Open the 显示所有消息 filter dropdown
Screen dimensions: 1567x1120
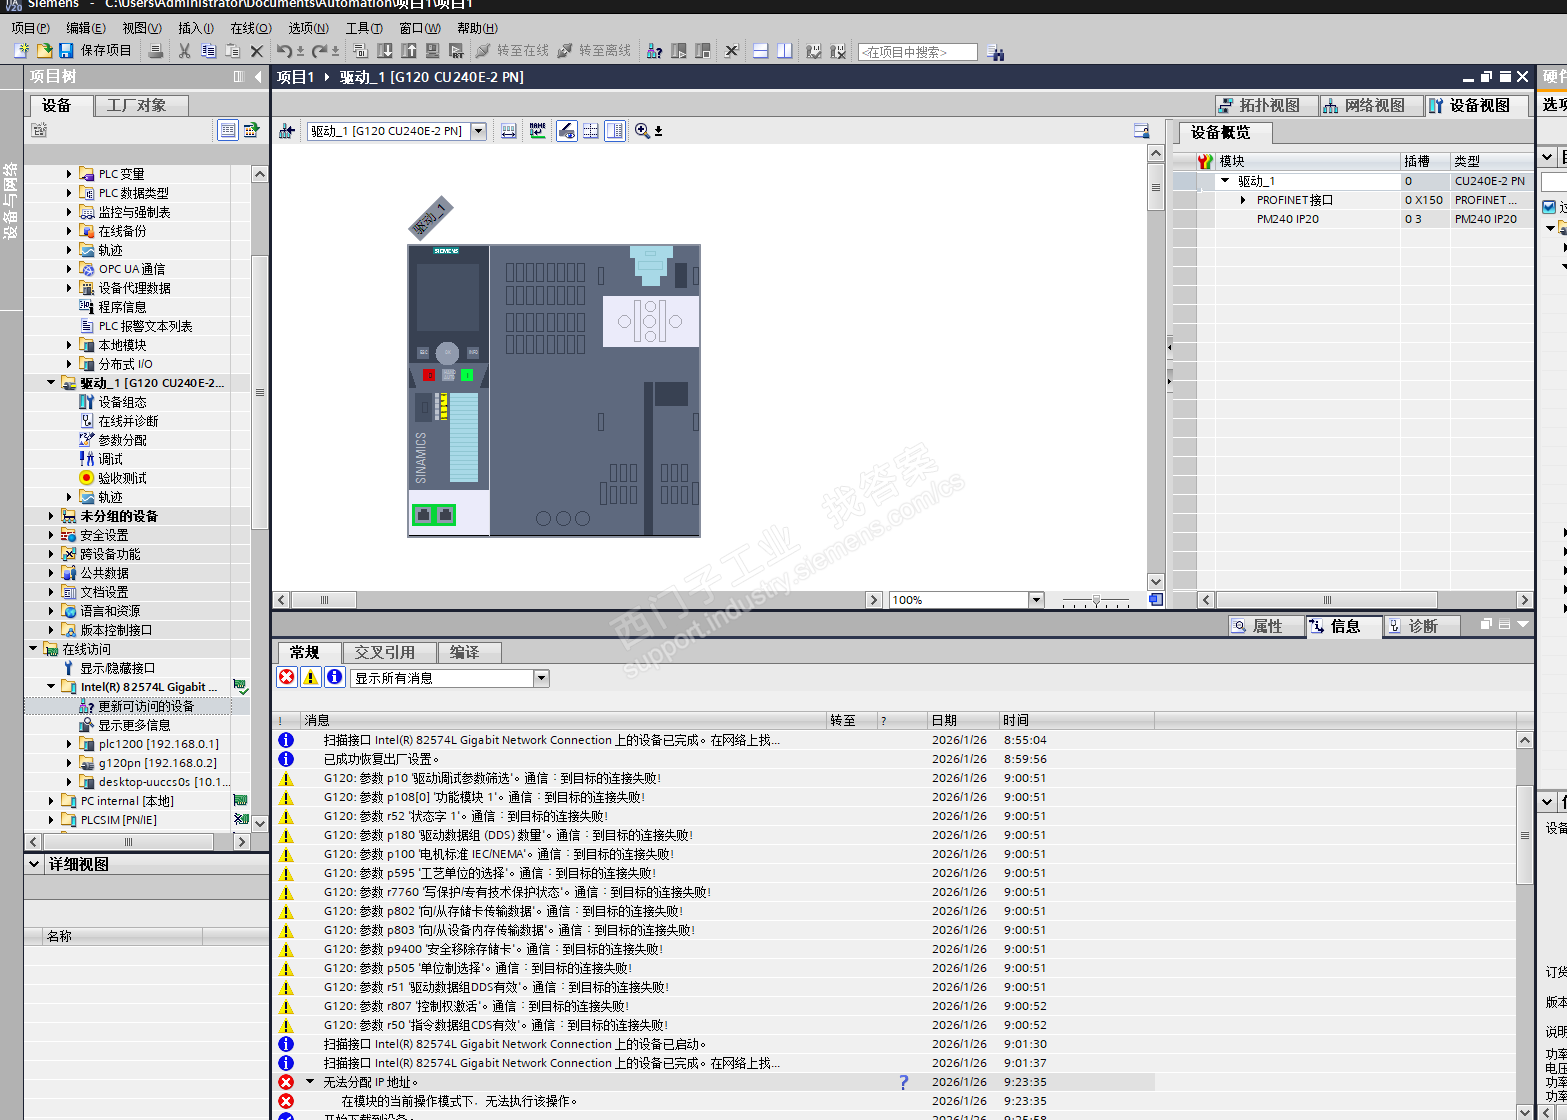pos(542,678)
